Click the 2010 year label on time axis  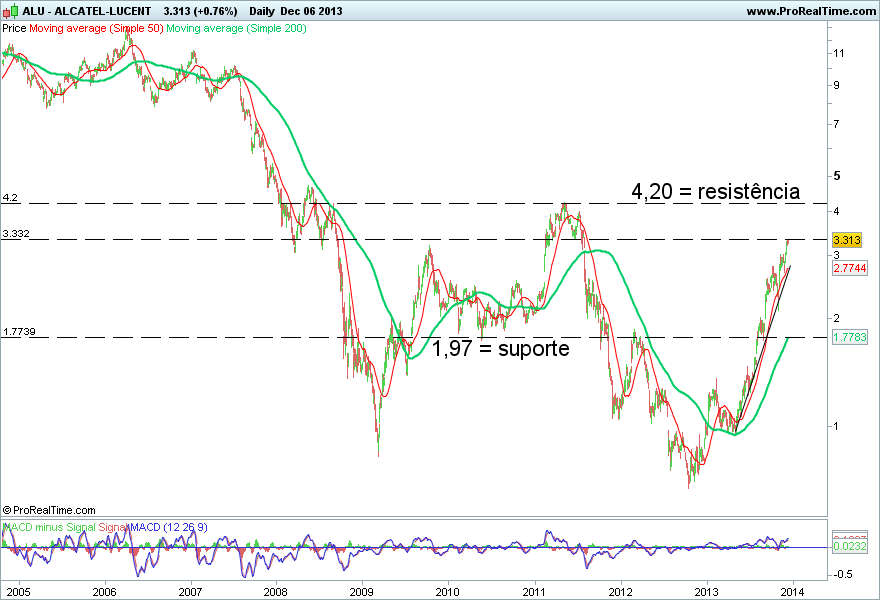447,592
